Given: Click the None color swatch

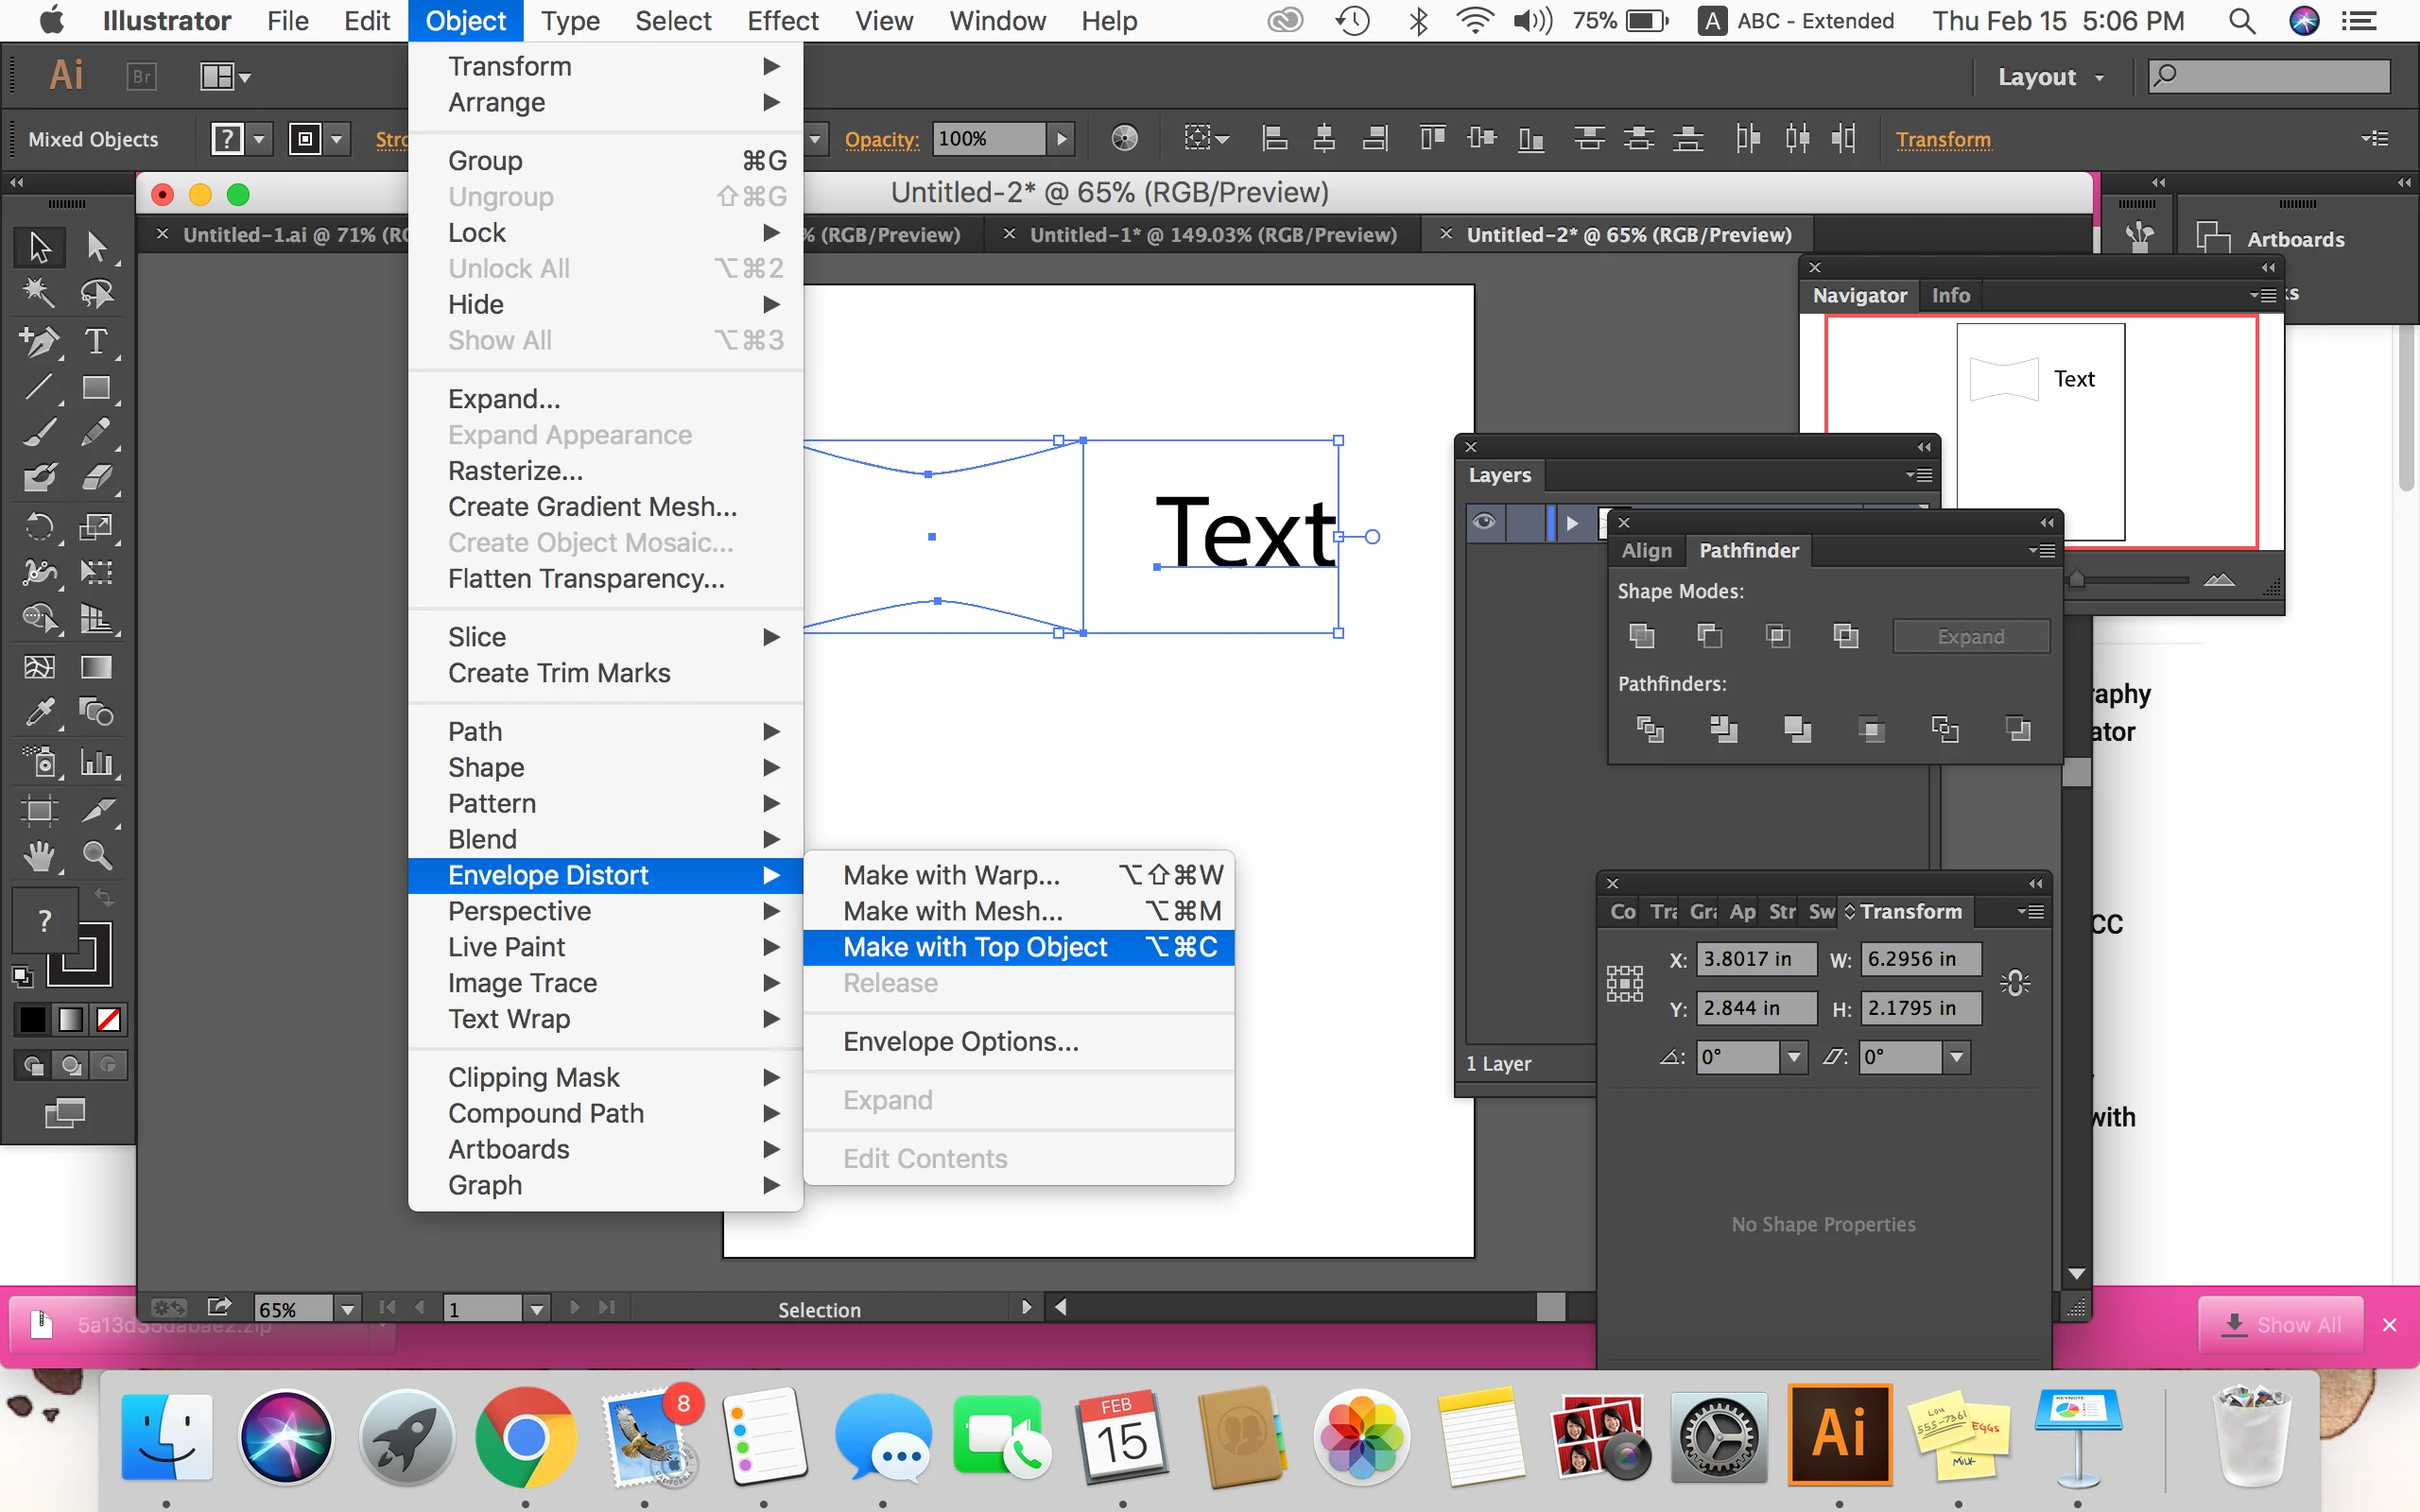Looking at the screenshot, I should click(x=108, y=1019).
